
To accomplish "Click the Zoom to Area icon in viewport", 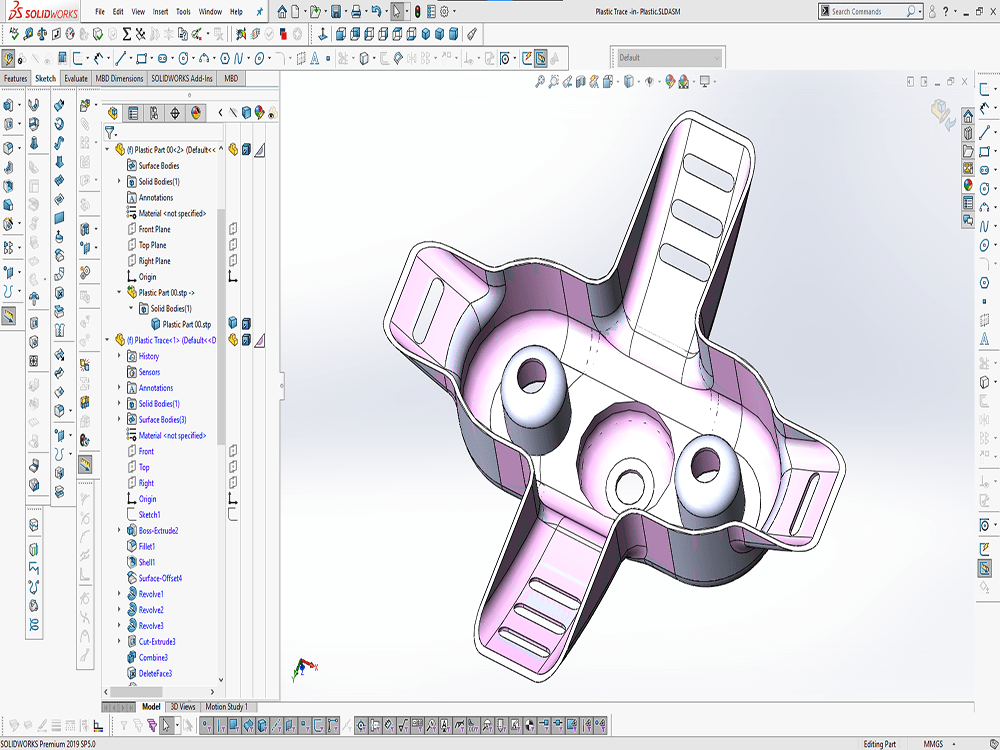I will click(x=554, y=82).
